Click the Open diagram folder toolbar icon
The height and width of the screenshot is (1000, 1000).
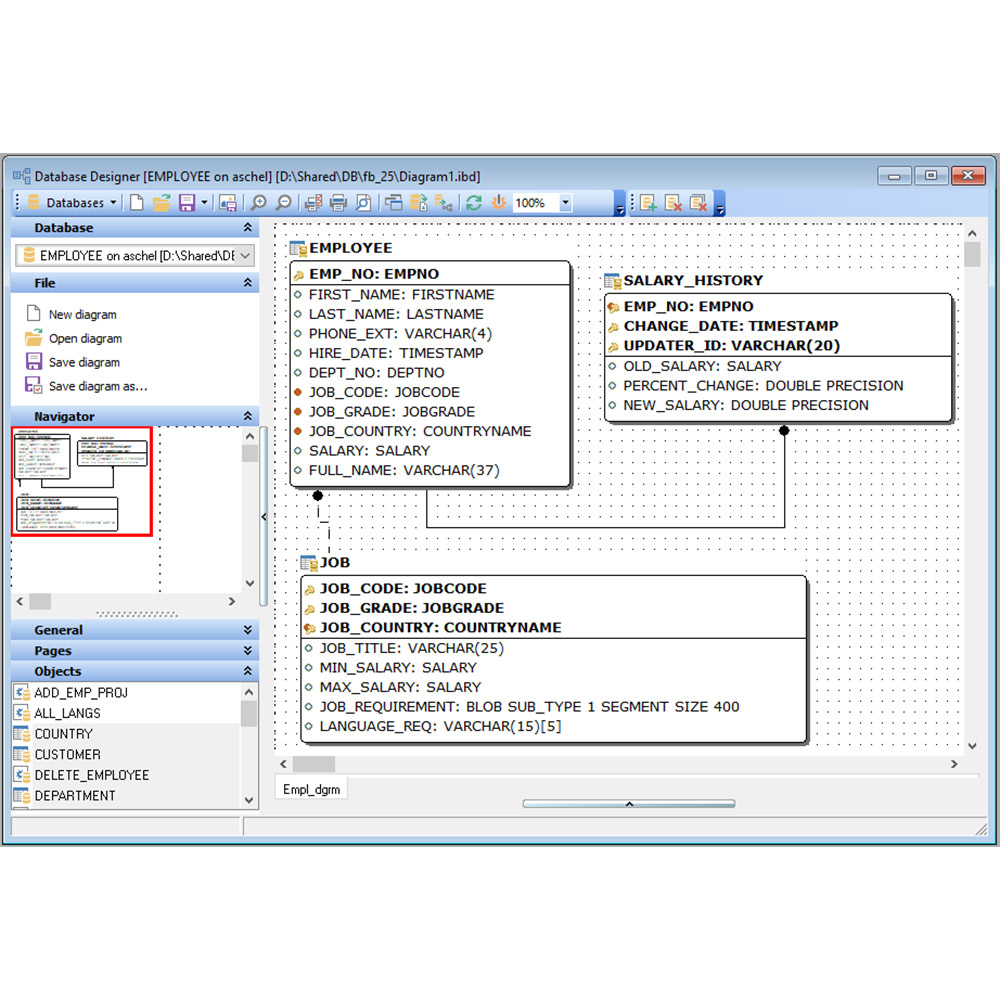click(x=161, y=203)
